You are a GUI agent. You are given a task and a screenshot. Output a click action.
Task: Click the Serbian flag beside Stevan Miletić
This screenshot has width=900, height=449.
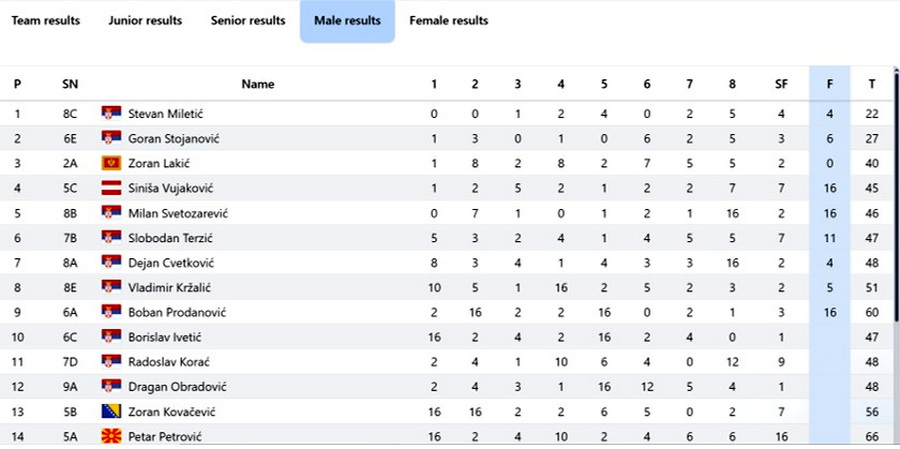coord(111,113)
